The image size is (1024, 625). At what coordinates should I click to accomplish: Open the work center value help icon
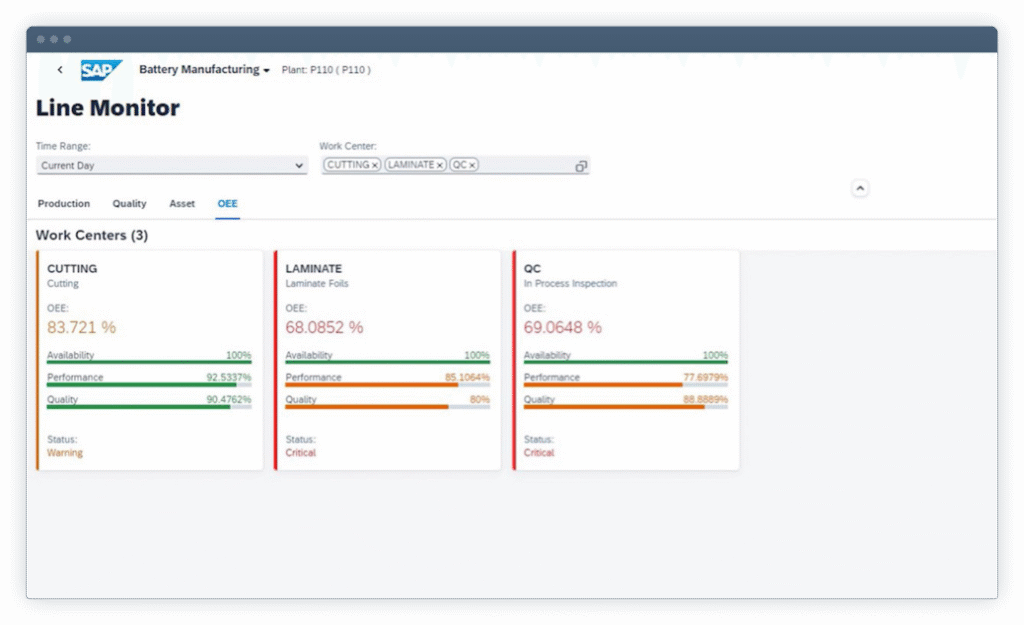[581, 166]
